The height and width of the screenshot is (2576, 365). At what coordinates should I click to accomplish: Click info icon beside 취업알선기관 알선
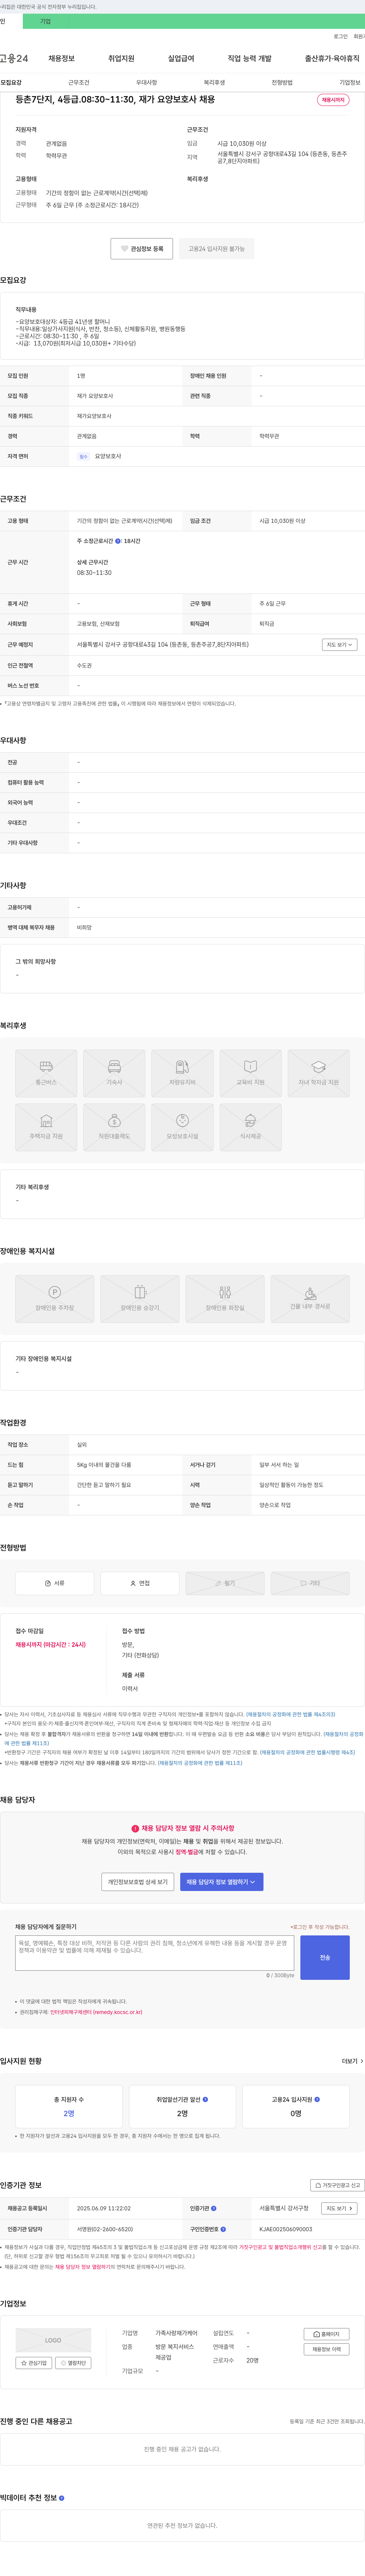click(205, 2099)
